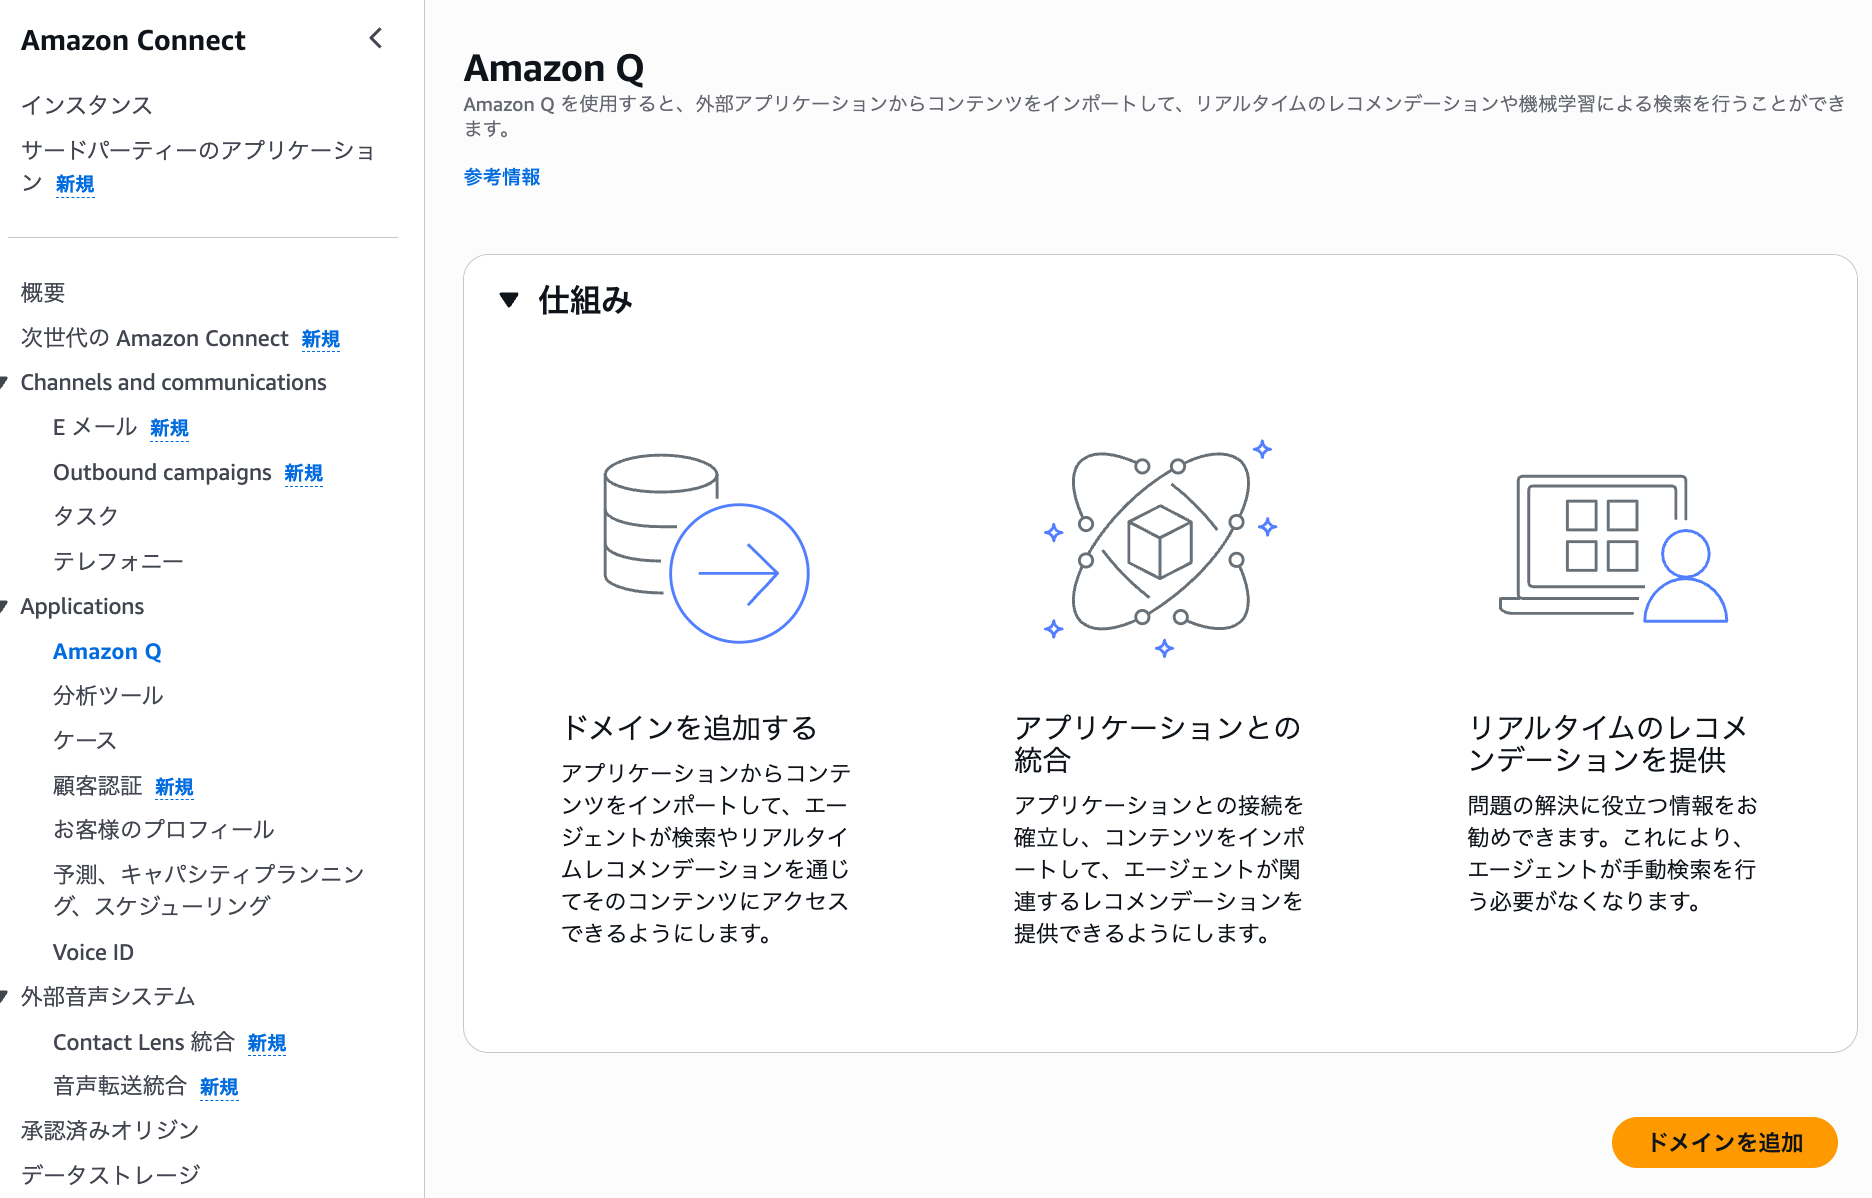Image resolution: width=1872 pixels, height=1198 pixels.
Task: Select タスク in the sidebar
Action: click(86, 516)
